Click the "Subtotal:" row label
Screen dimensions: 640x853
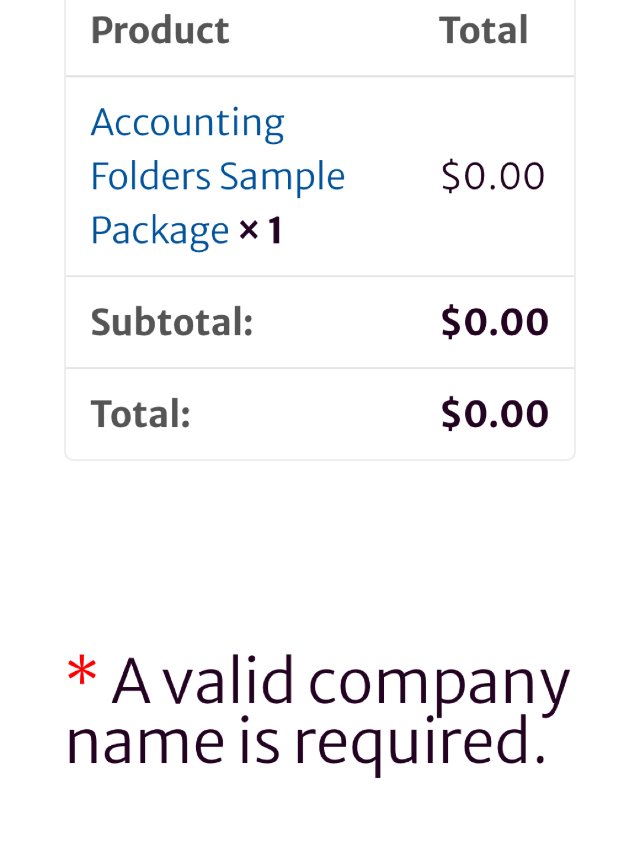click(x=172, y=322)
